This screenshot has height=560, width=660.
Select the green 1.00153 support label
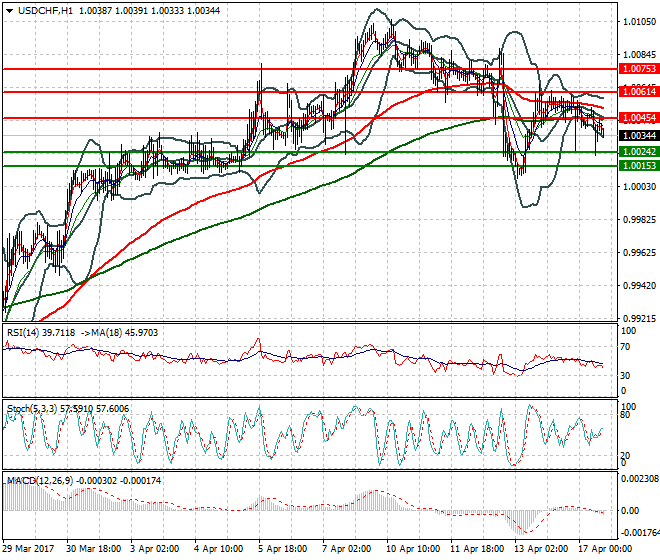click(639, 166)
